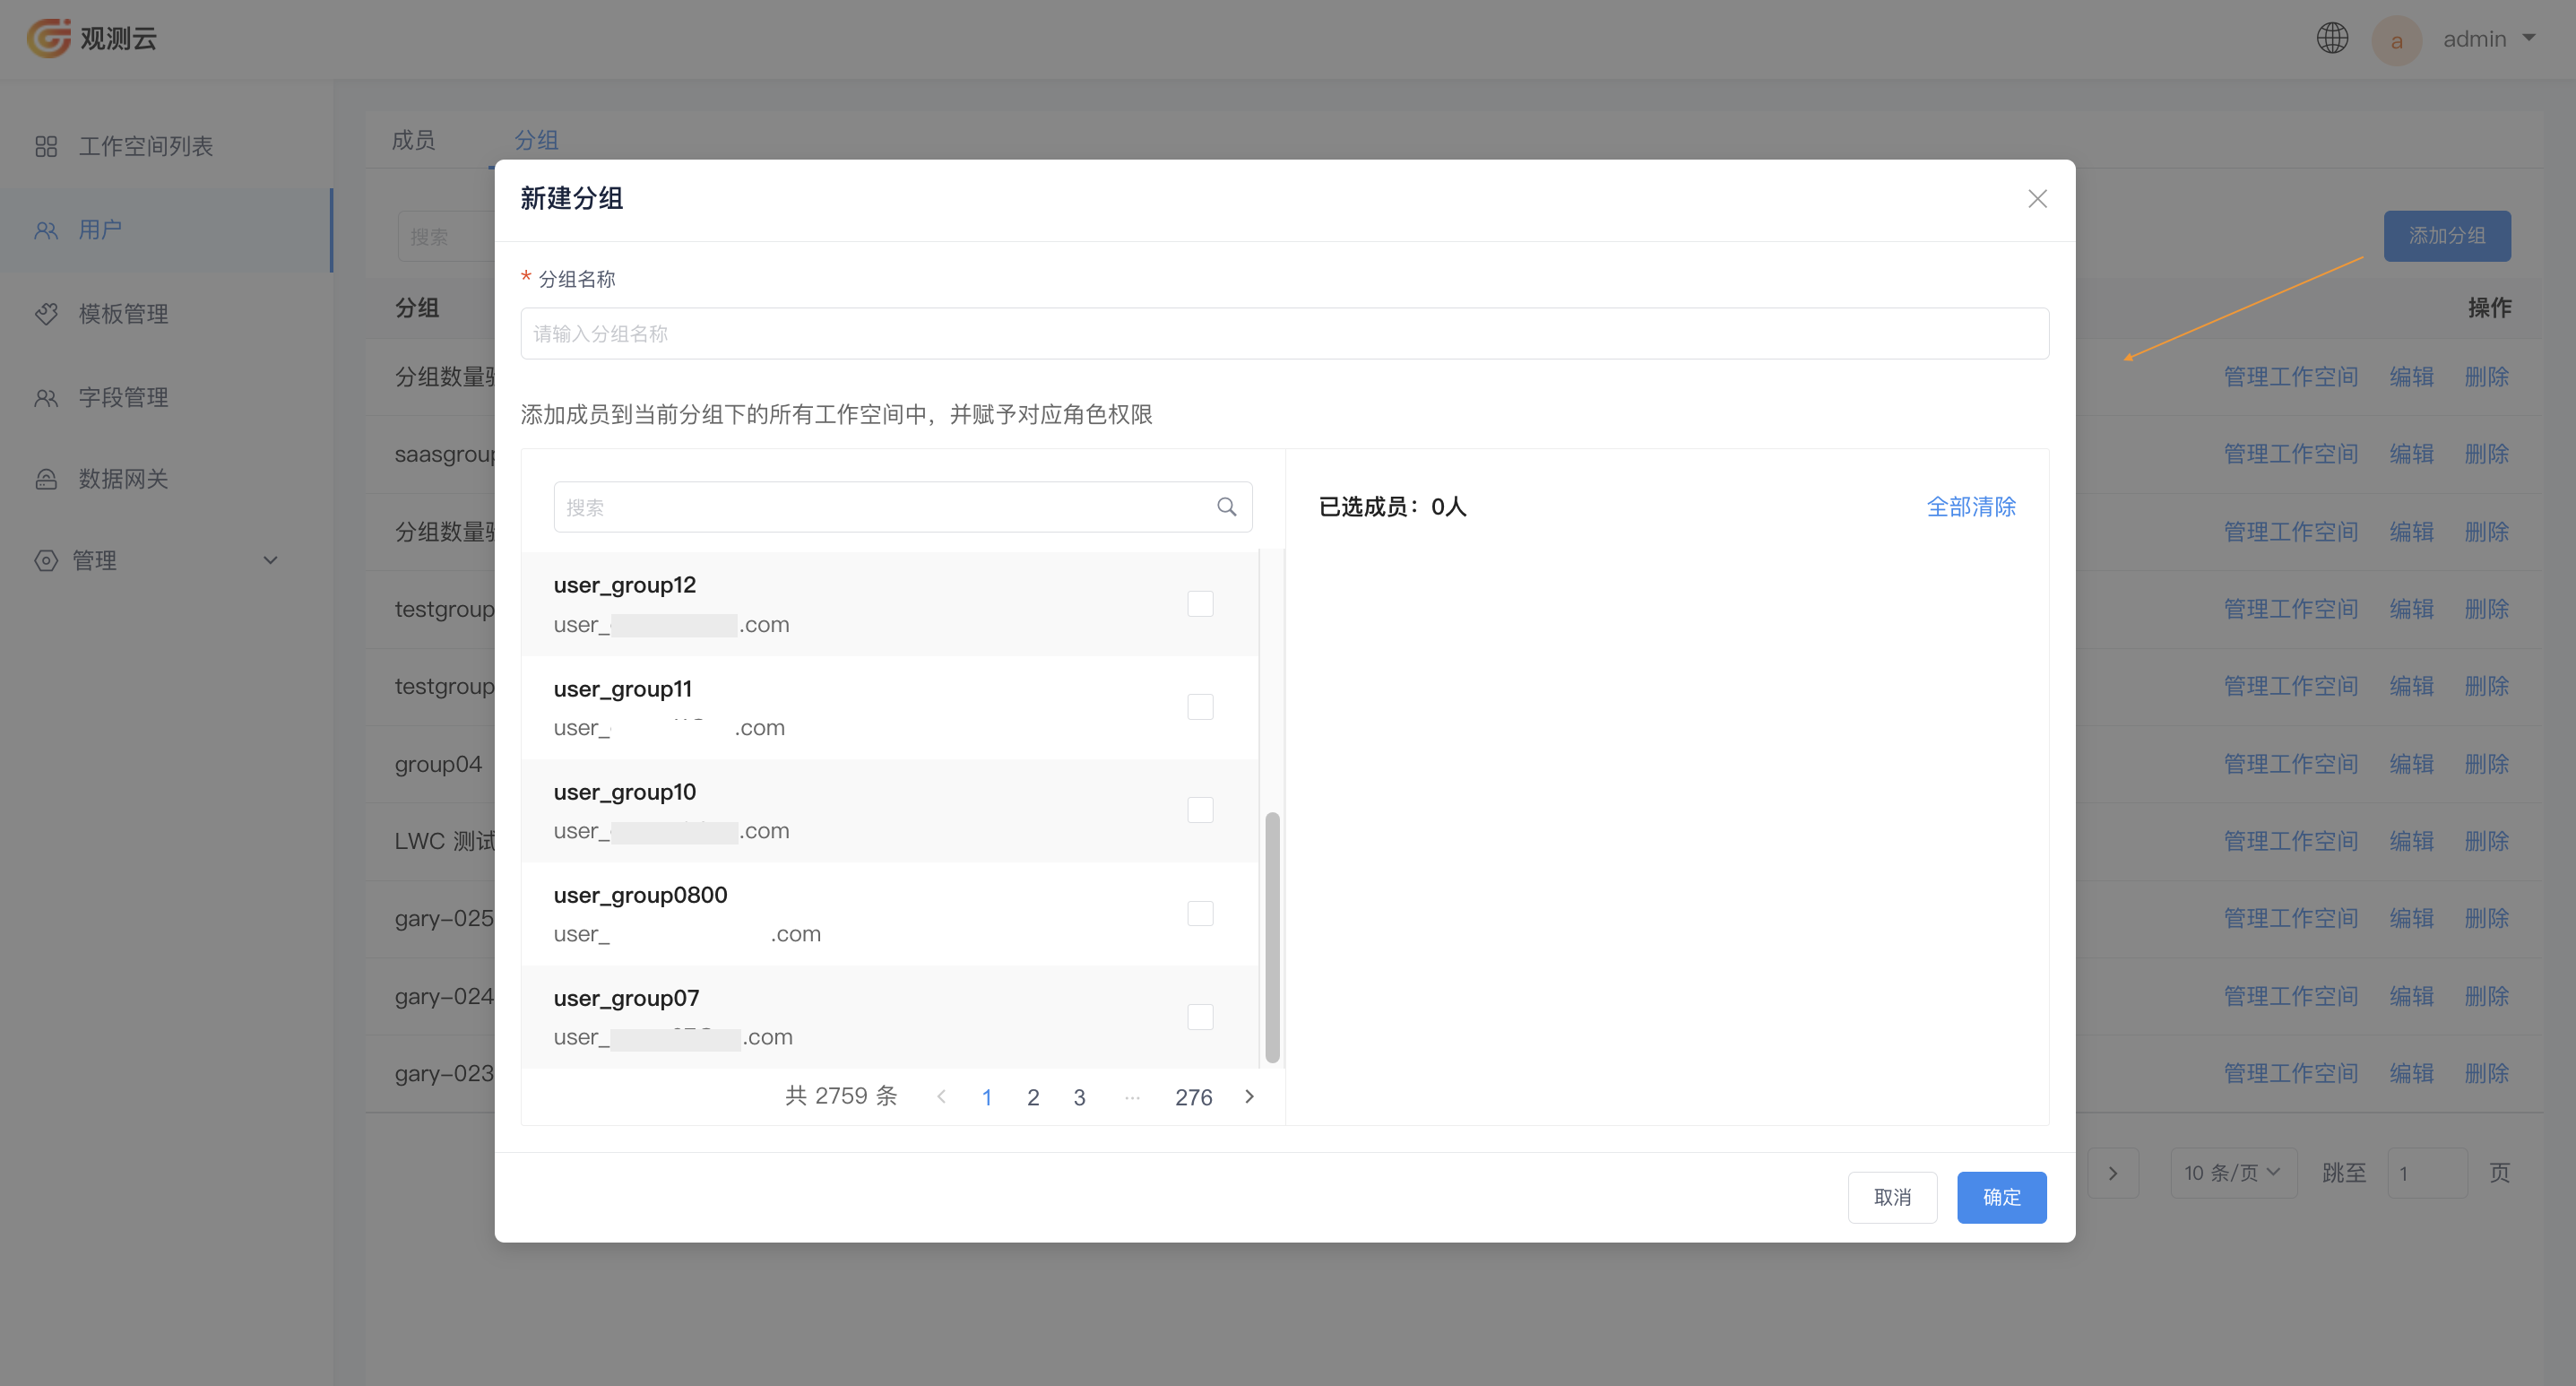2576x1386 pixels.
Task: Check the user_group11 checkbox
Action: click(1200, 707)
